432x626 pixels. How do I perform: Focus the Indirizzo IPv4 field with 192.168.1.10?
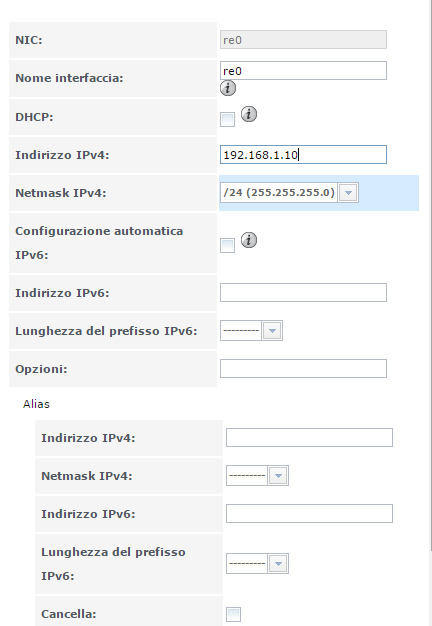(303, 155)
